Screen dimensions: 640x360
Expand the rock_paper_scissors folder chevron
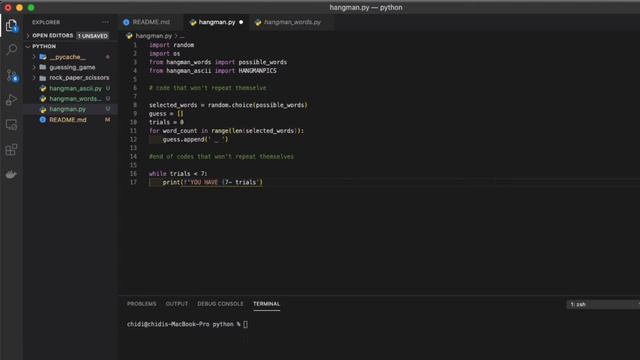34,78
